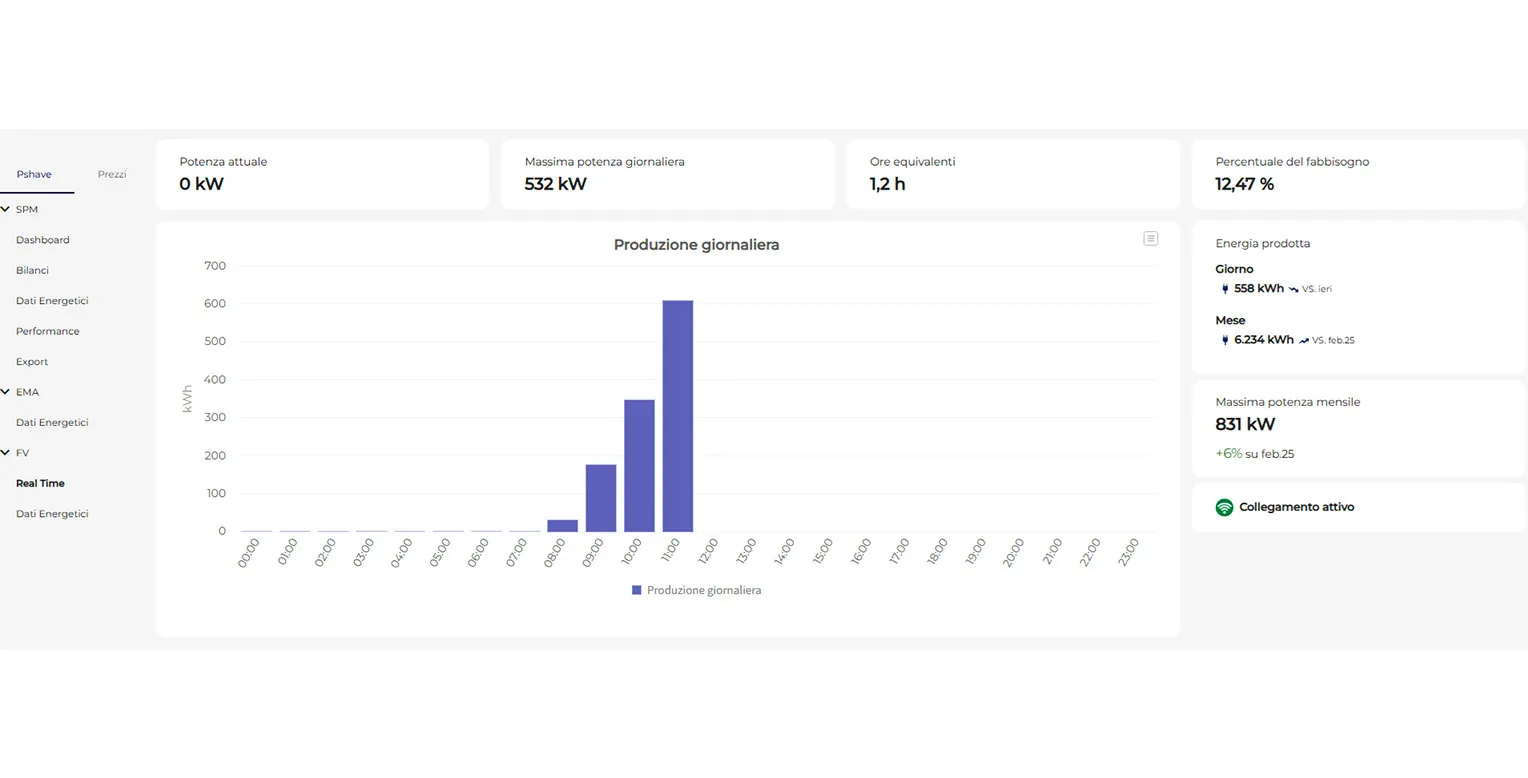Collapse the EMA sidebar section
Screen dimensions: 1528x778
6,392
